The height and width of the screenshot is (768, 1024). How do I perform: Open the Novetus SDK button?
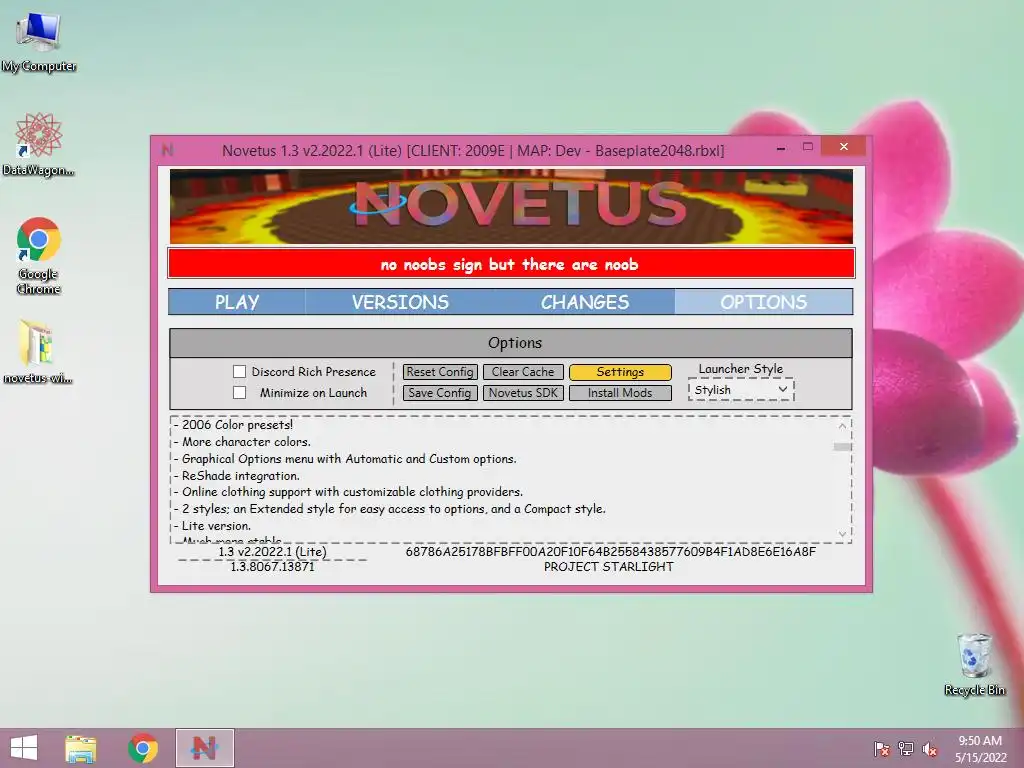click(x=523, y=392)
